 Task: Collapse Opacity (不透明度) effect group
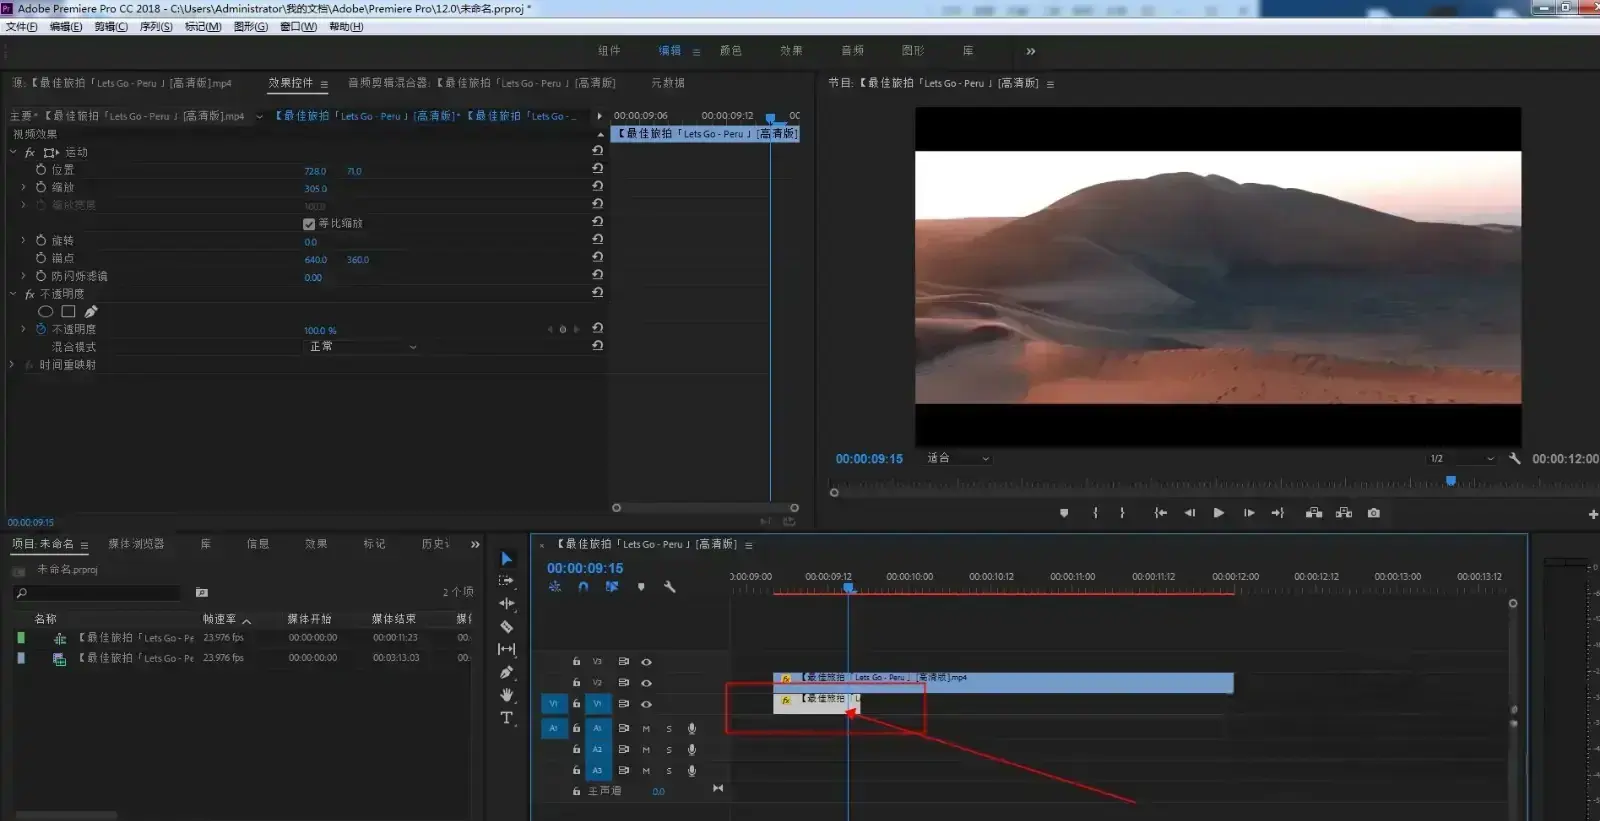(x=13, y=294)
